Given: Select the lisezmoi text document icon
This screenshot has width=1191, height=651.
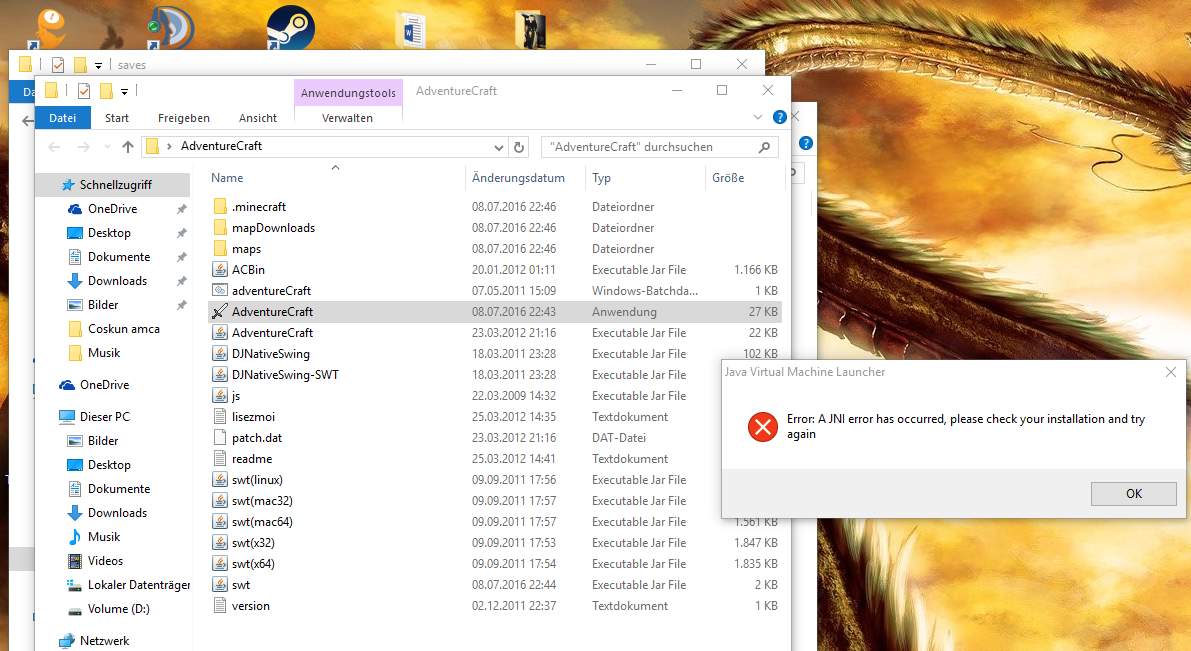Looking at the screenshot, I should click(220, 416).
